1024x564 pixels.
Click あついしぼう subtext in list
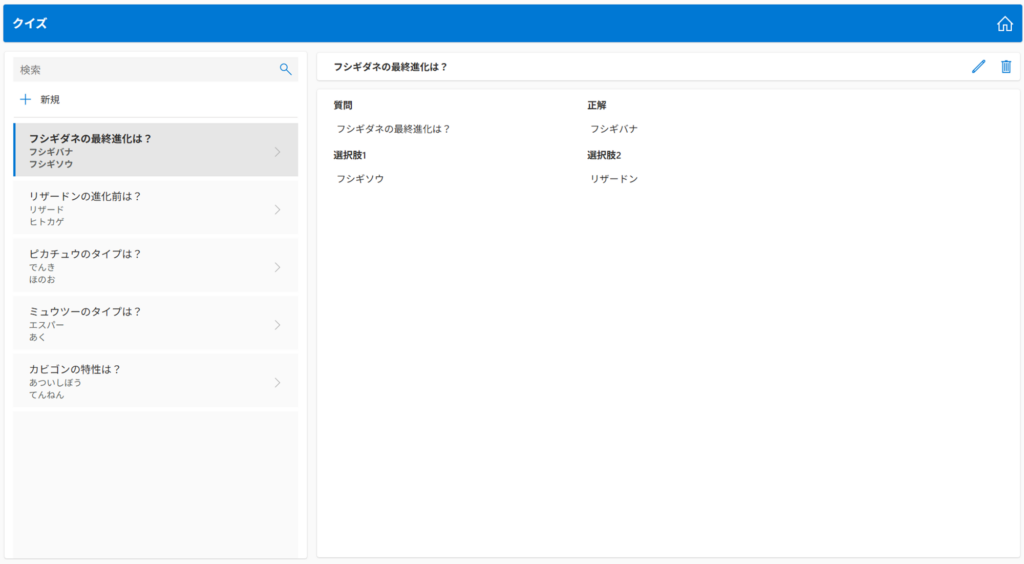(56, 383)
